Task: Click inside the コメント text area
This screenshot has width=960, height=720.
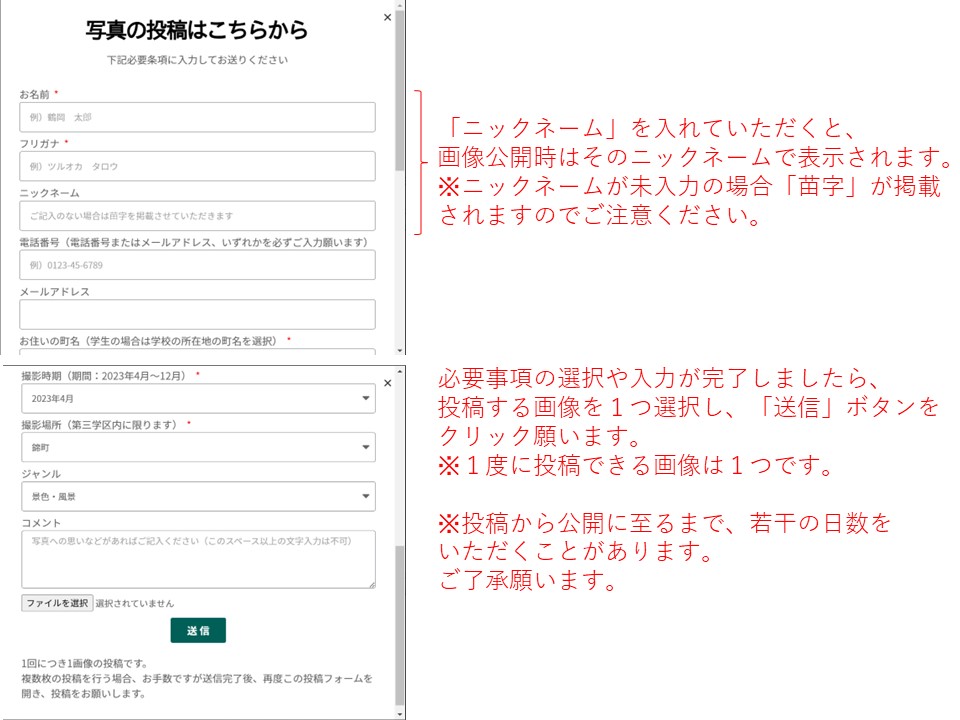Action: [x=197, y=559]
